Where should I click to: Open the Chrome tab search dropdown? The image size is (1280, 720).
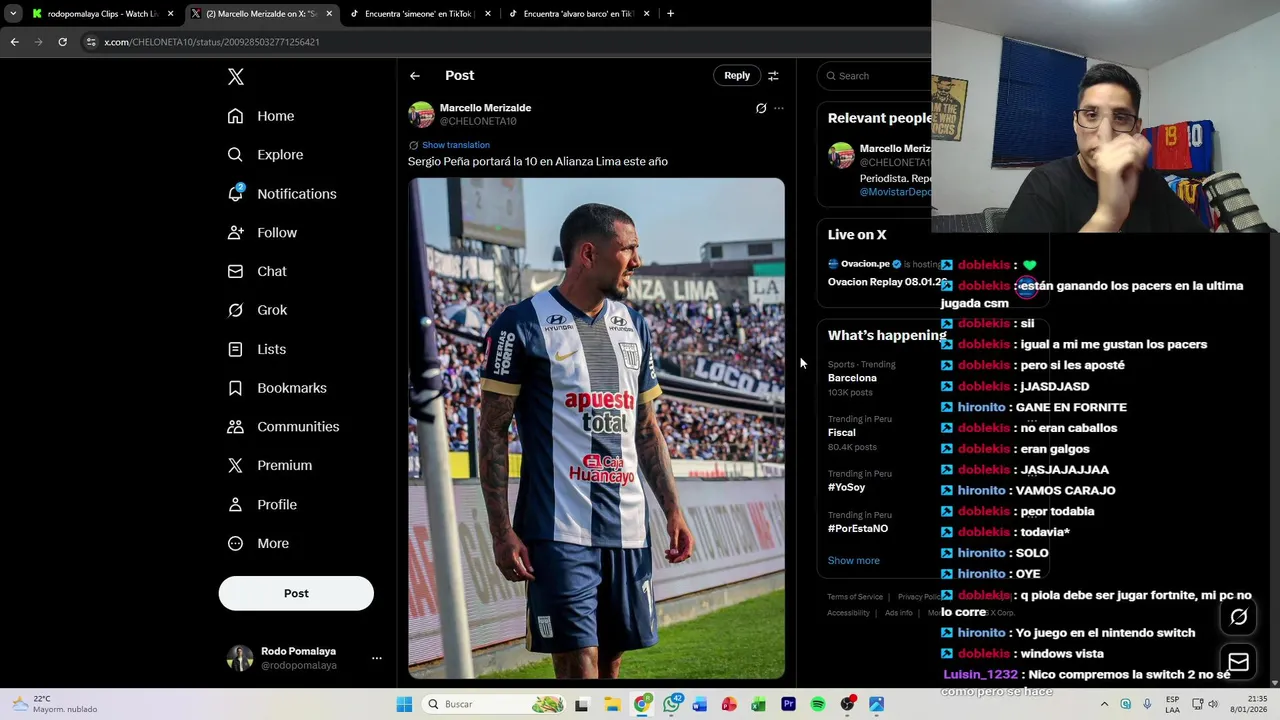coord(13,14)
